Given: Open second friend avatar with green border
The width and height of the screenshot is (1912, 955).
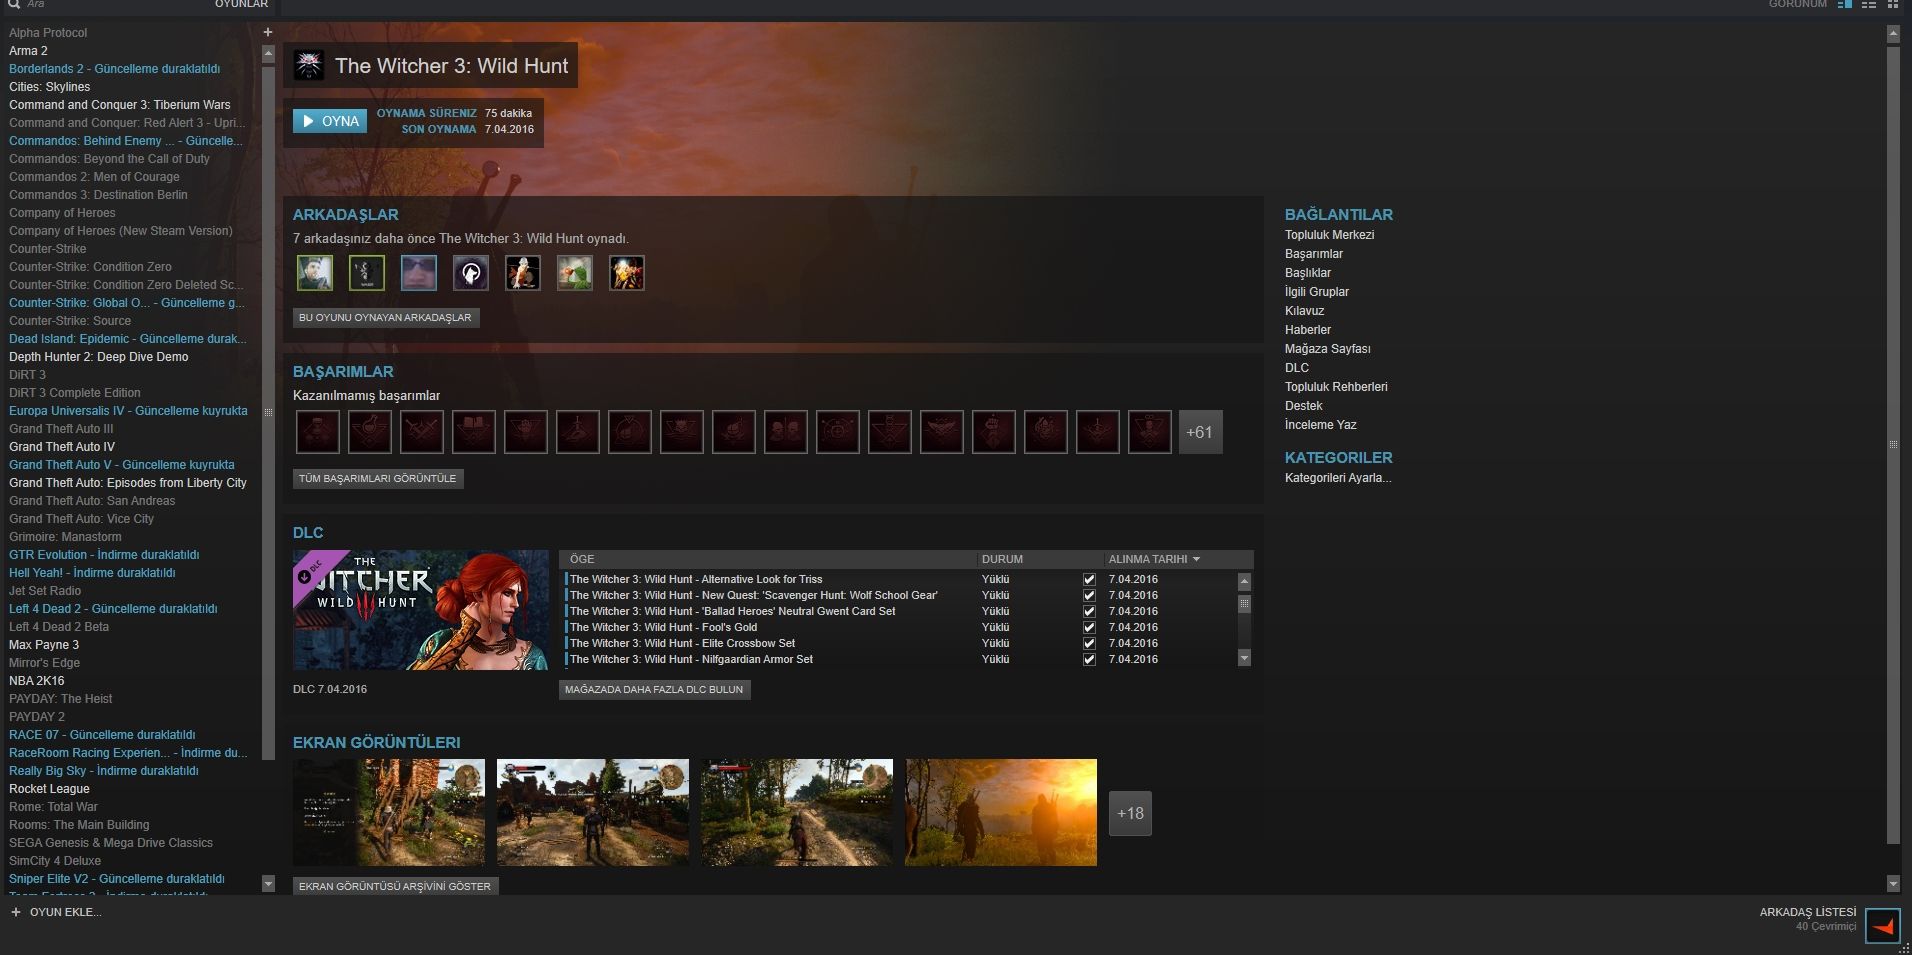Looking at the screenshot, I should (x=367, y=273).
